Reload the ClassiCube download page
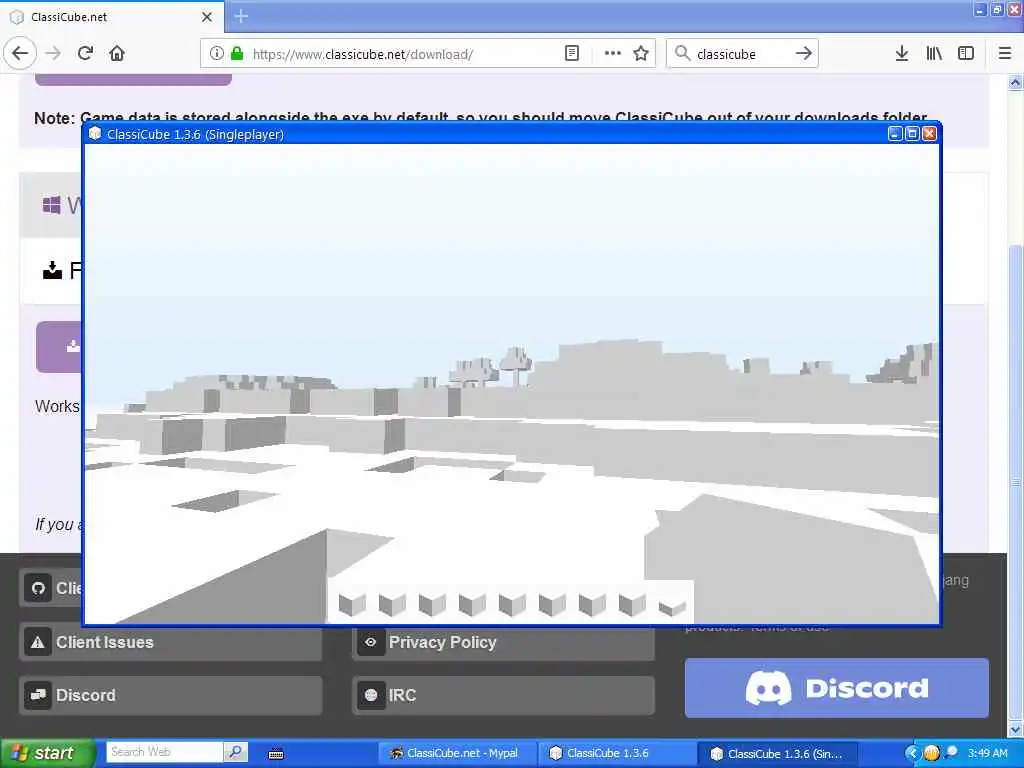1024x768 pixels. (x=85, y=53)
